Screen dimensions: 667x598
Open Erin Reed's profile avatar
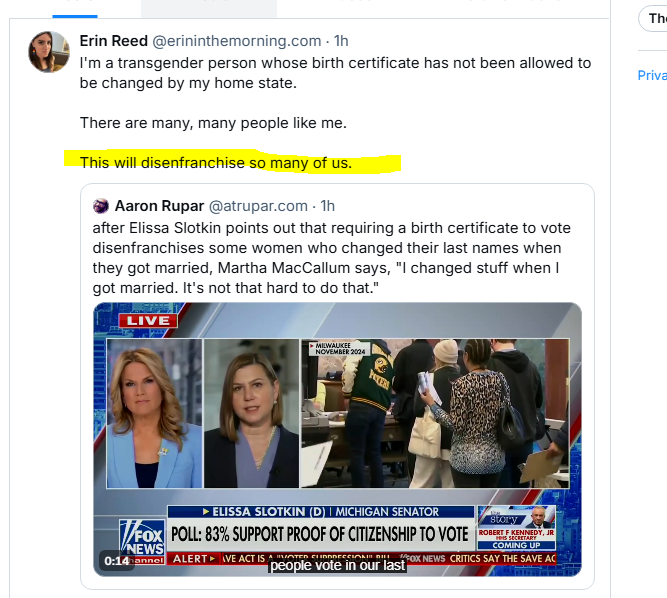click(x=49, y=52)
